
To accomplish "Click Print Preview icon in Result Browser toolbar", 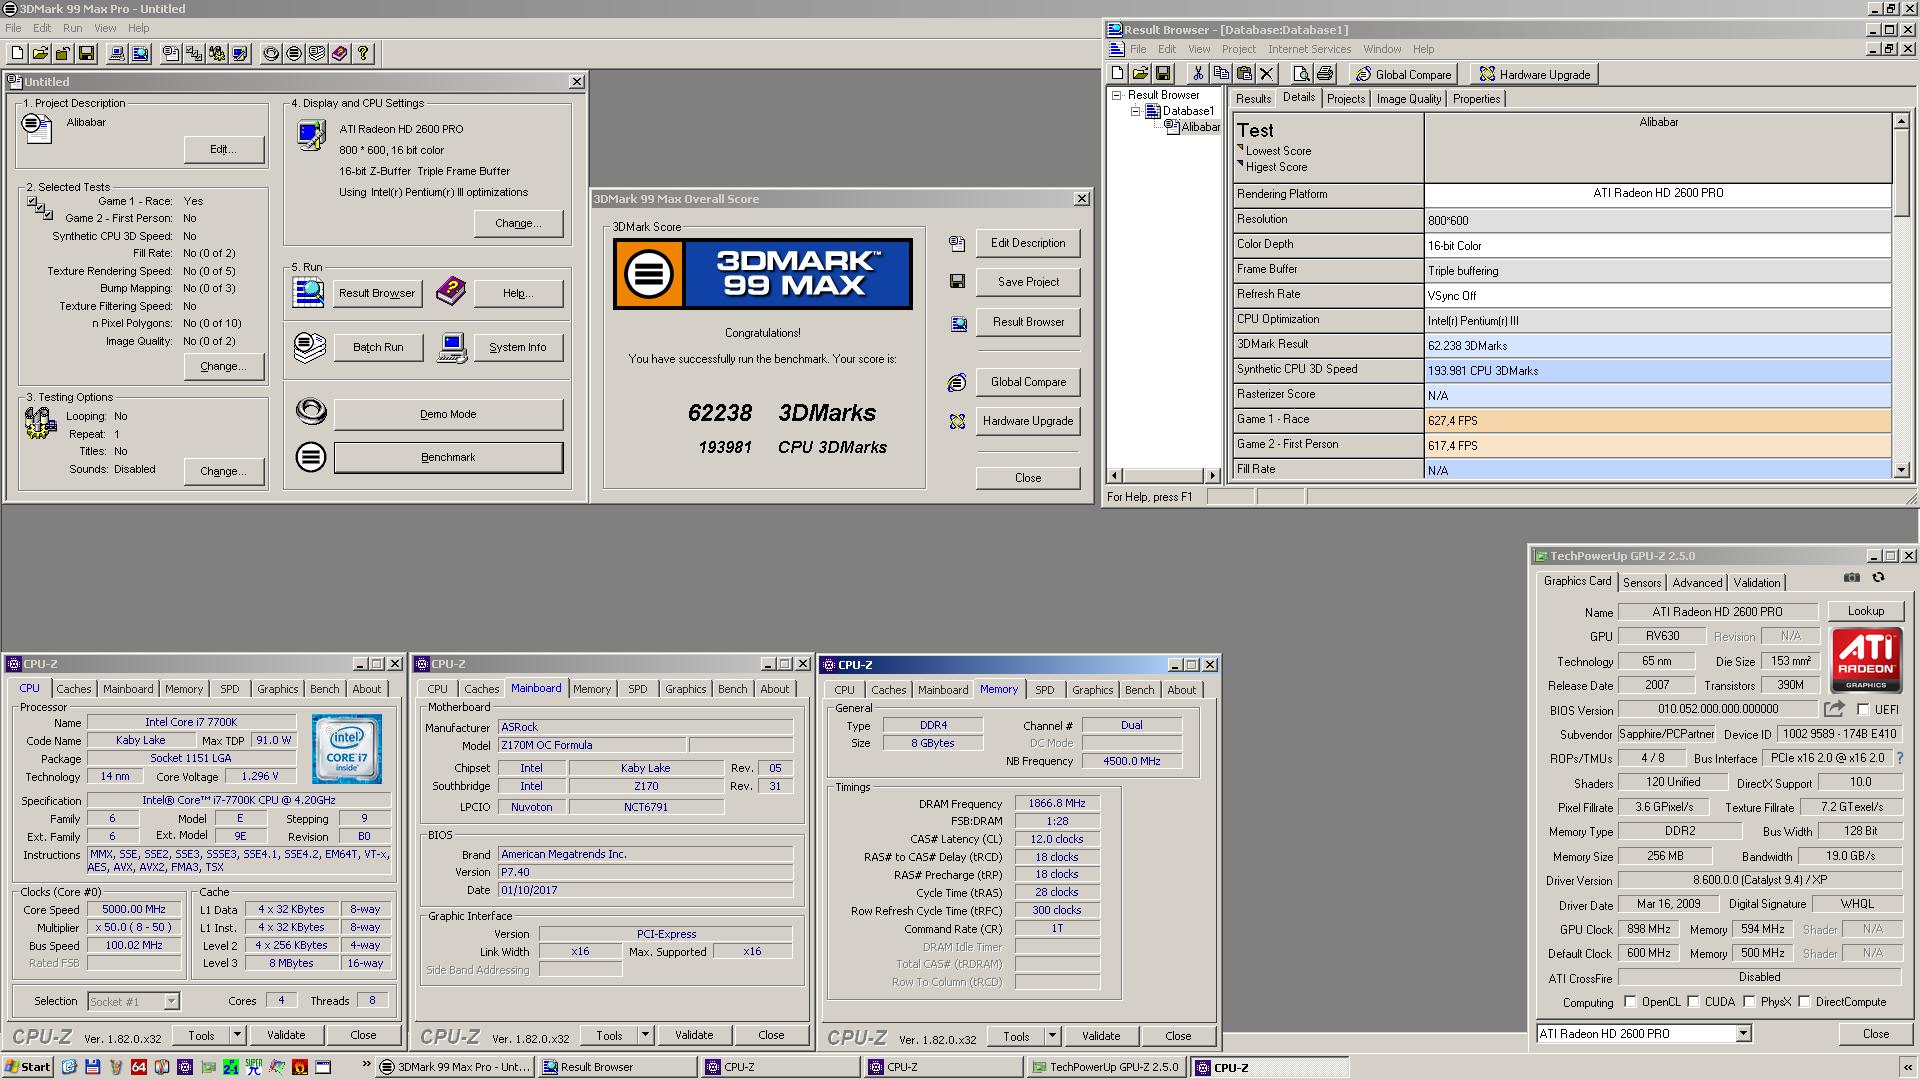I will pyautogui.click(x=1301, y=73).
